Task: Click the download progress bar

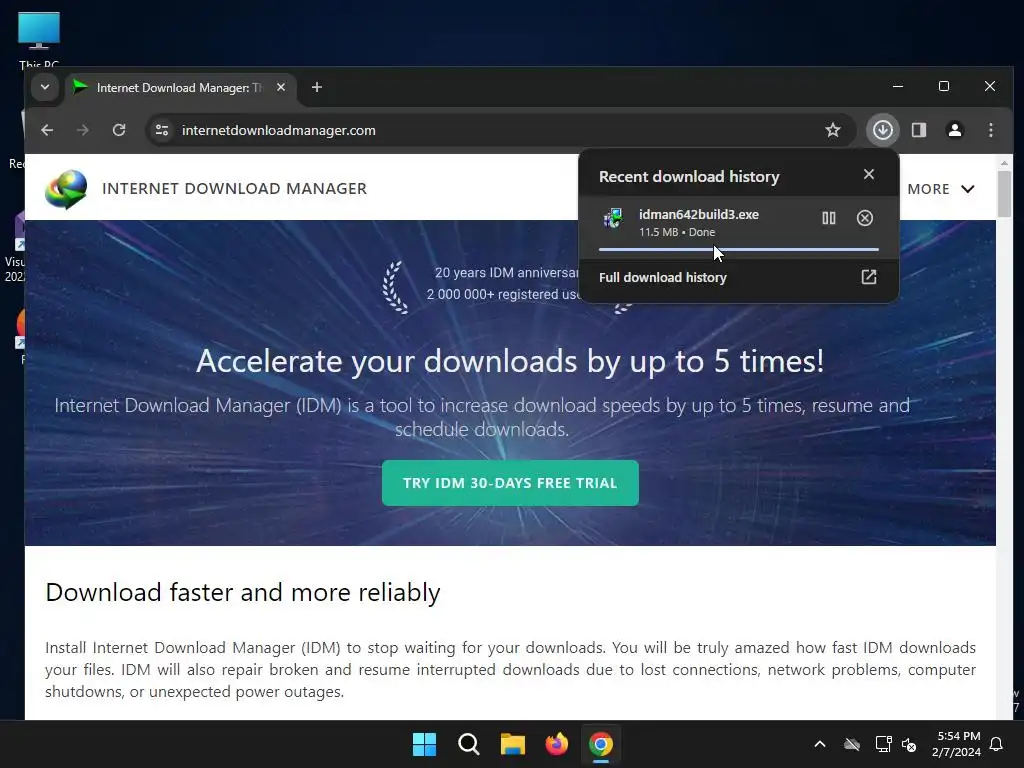Action: 739,249
